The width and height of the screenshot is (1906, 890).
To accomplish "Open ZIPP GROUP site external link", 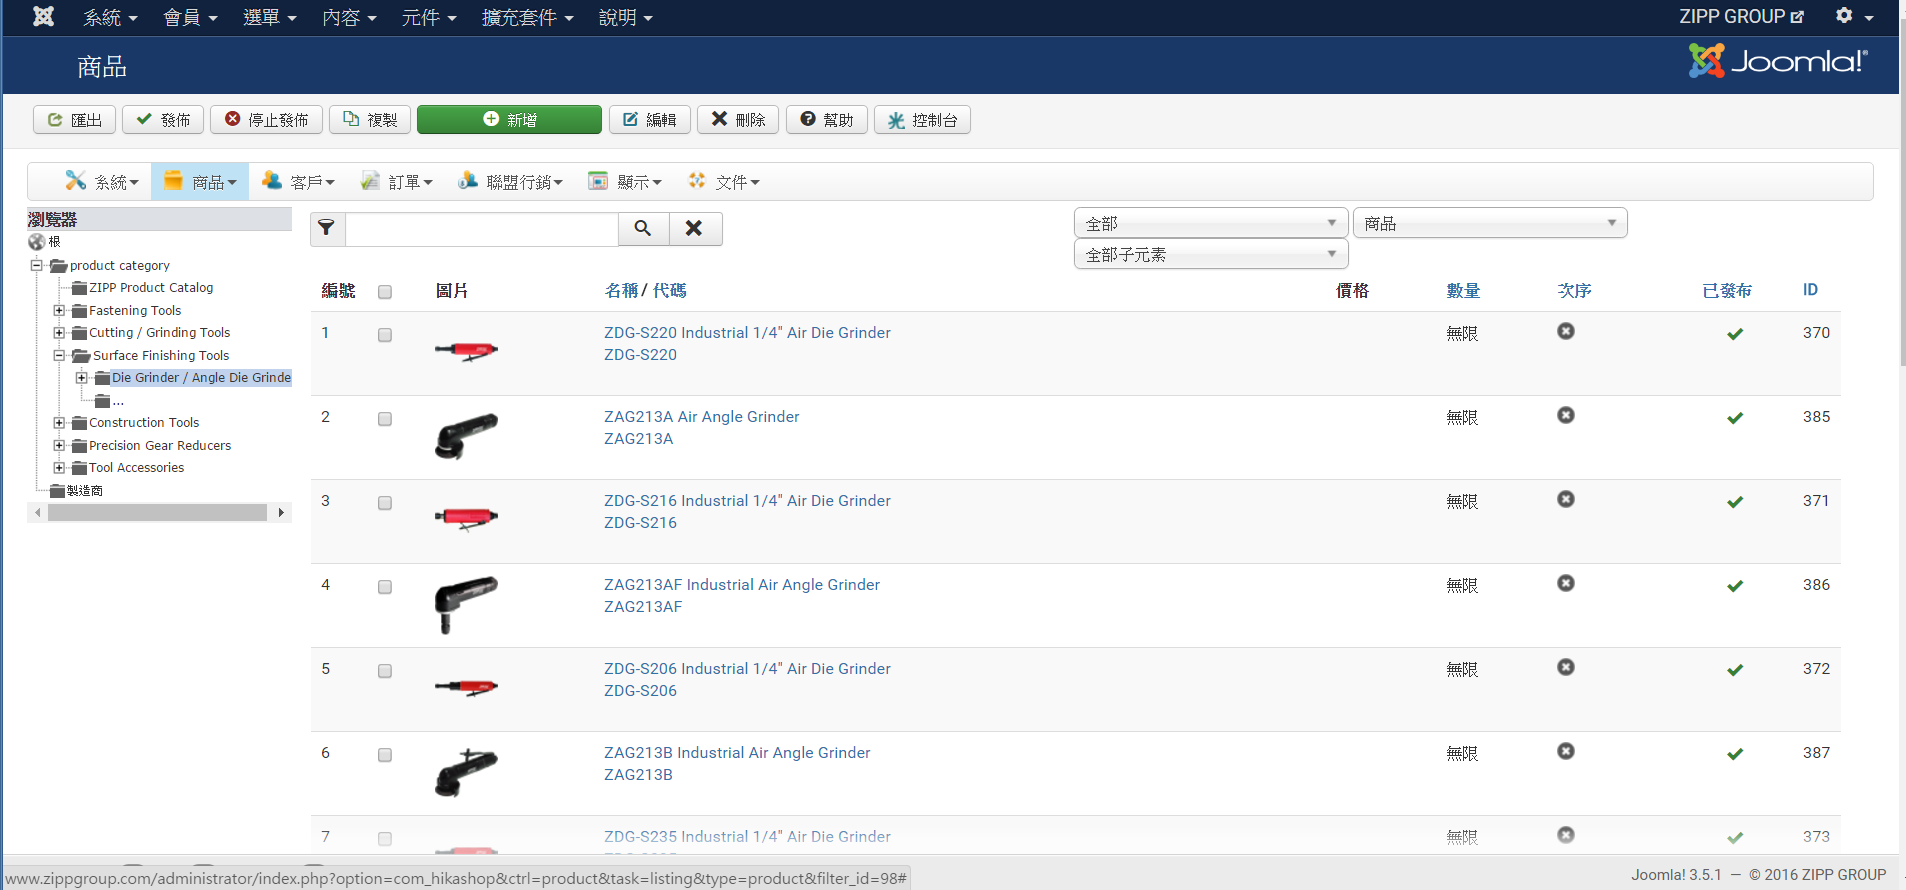I will (1741, 16).
